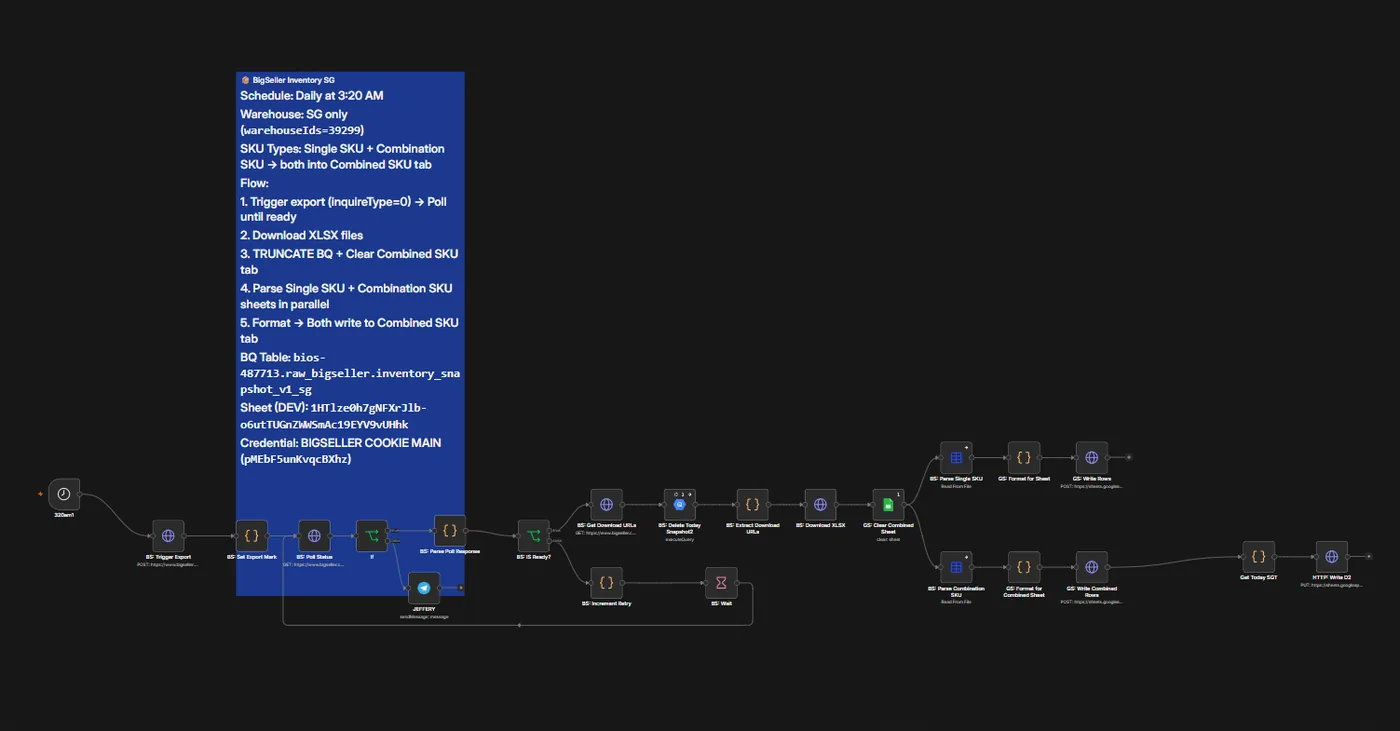Select BS: Parse Combination SKU node
The height and width of the screenshot is (731, 1400).
coord(956,567)
